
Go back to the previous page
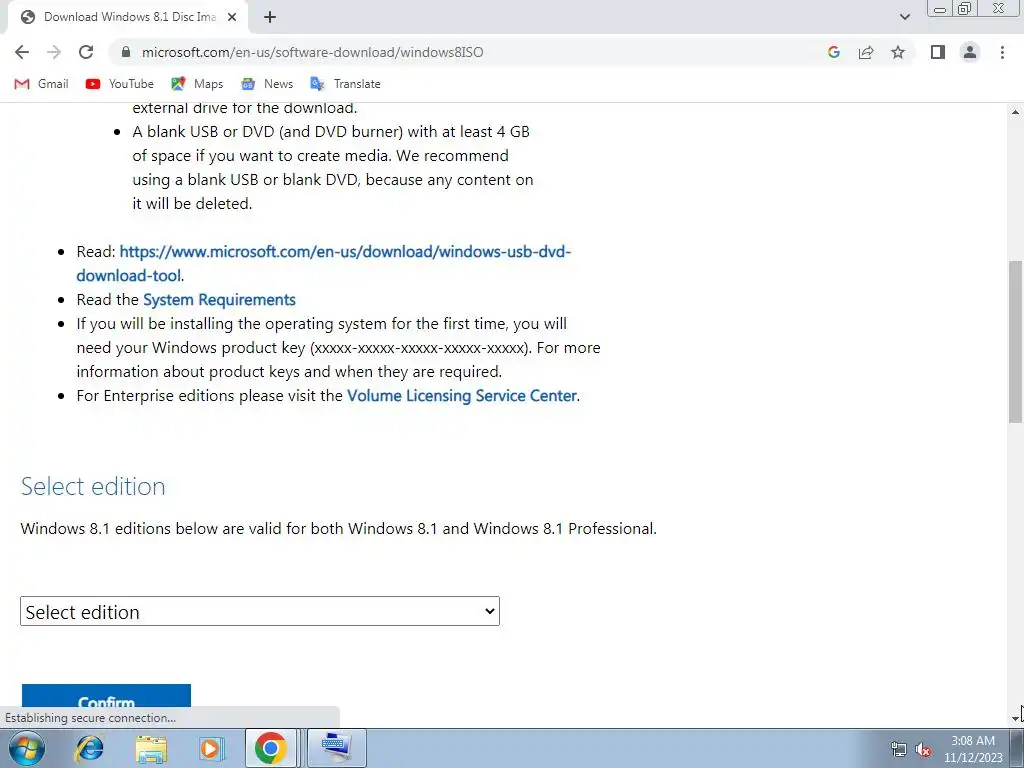22,52
